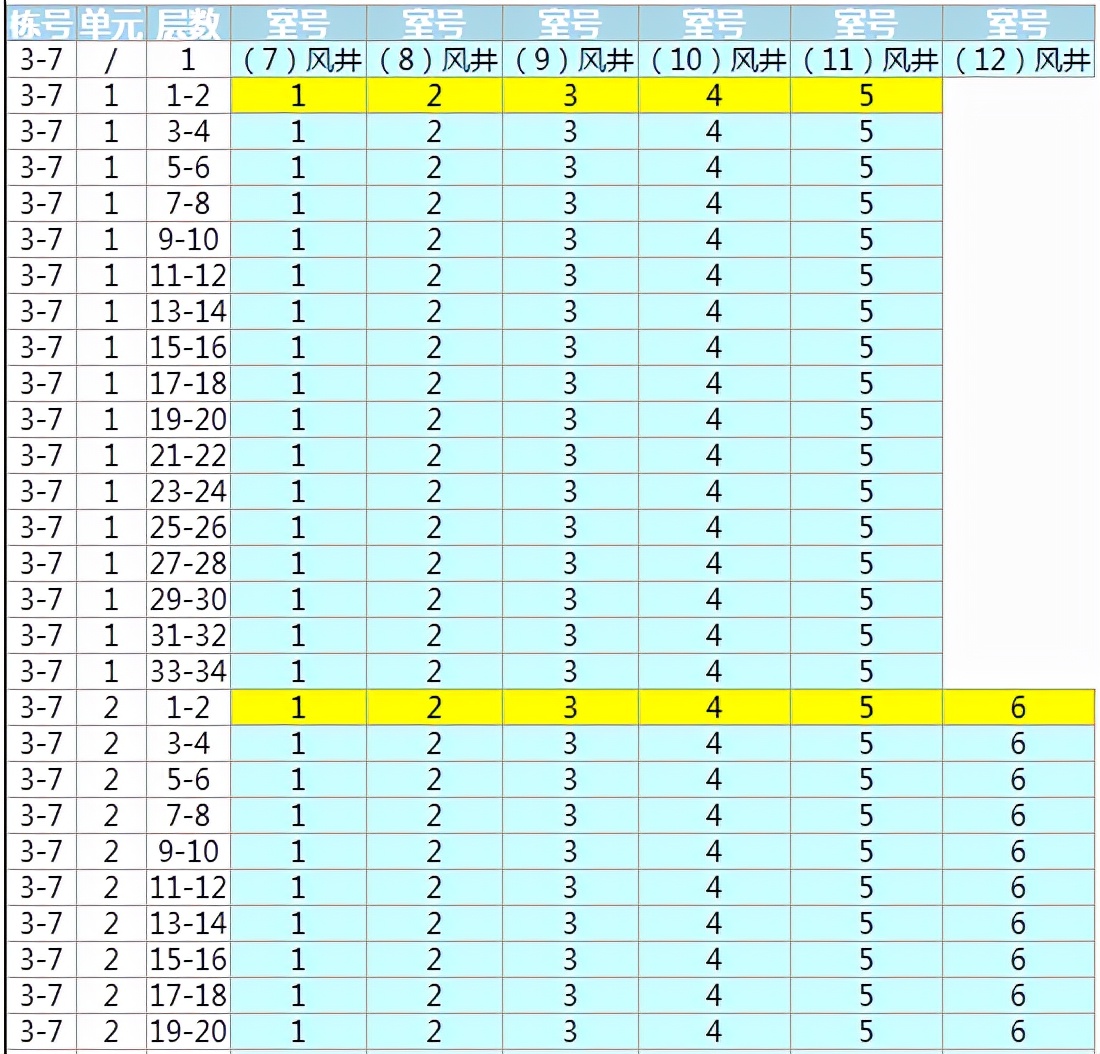Select the (12)风井 cell
This screenshot has width=1100, height=1054.
pos(1018,60)
